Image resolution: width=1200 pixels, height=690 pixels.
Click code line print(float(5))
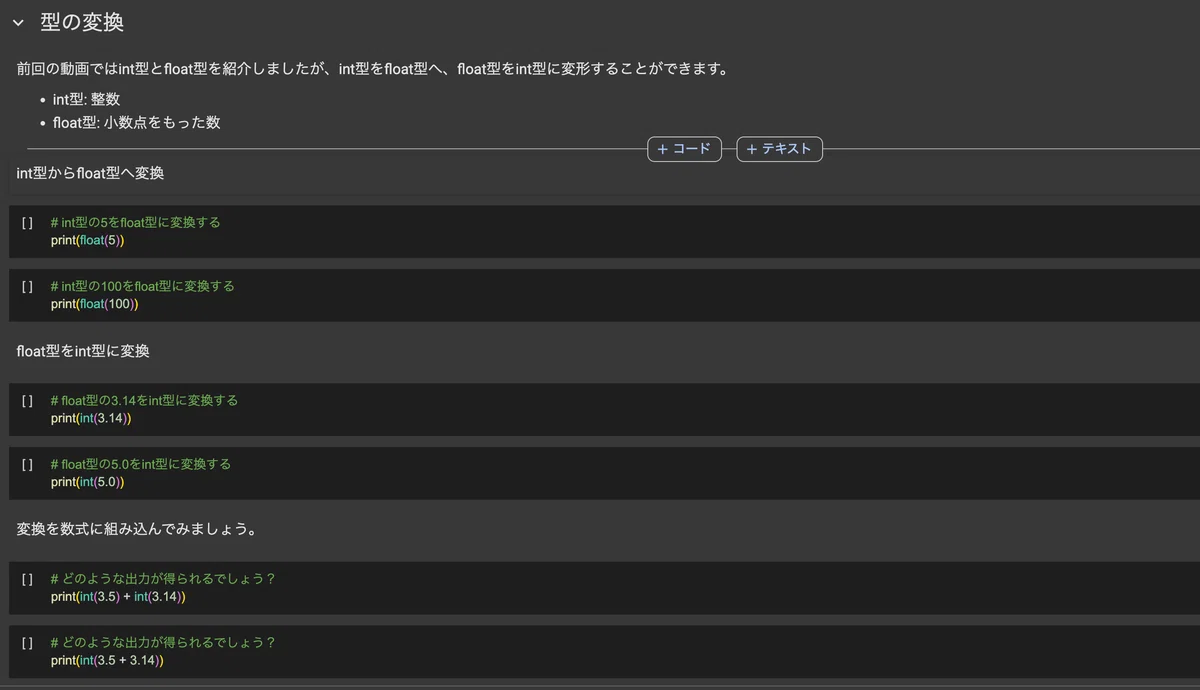point(88,240)
